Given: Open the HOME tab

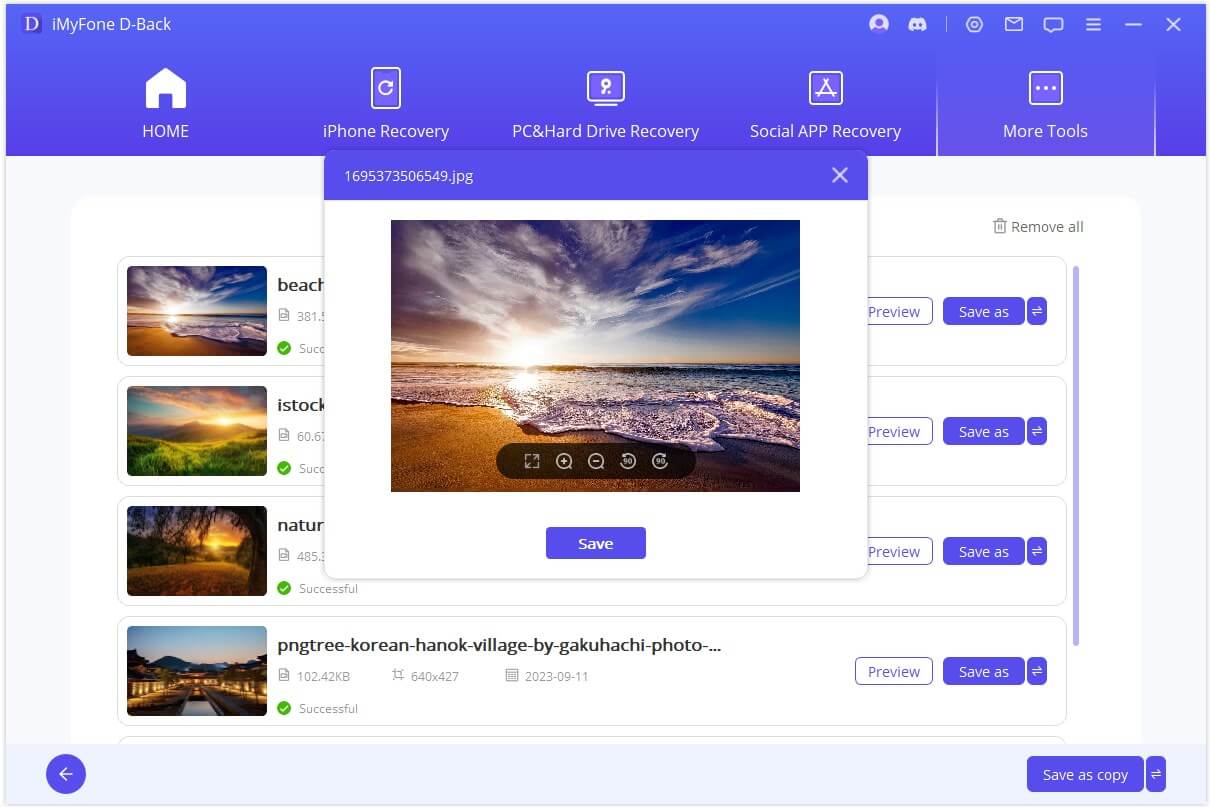Looking at the screenshot, I should tap(166, 103).
